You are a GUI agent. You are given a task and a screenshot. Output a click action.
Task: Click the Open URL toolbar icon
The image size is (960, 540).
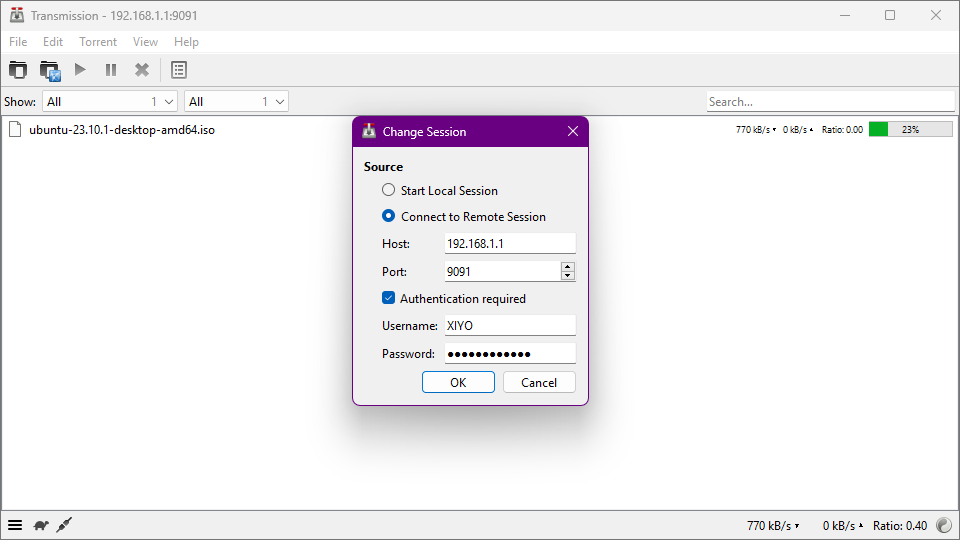[x=50, y=70]
